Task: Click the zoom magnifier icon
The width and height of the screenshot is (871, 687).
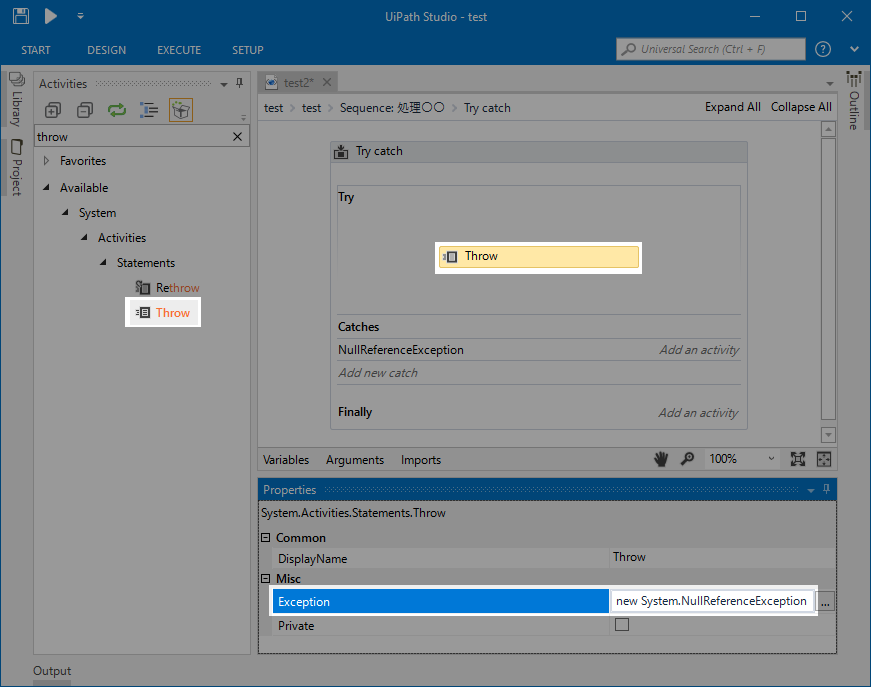Action: [687, 459]
